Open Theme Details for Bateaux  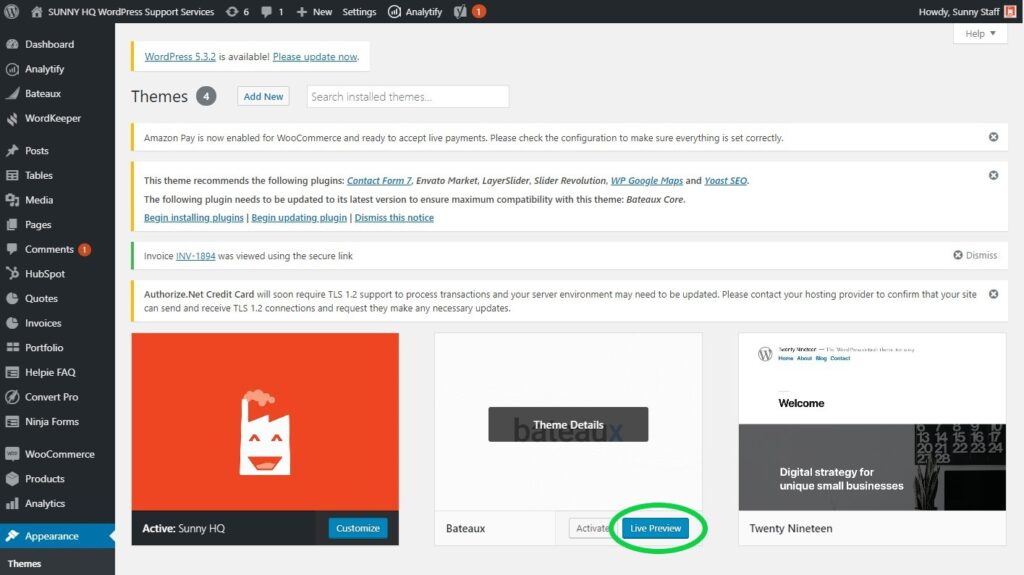568,425
